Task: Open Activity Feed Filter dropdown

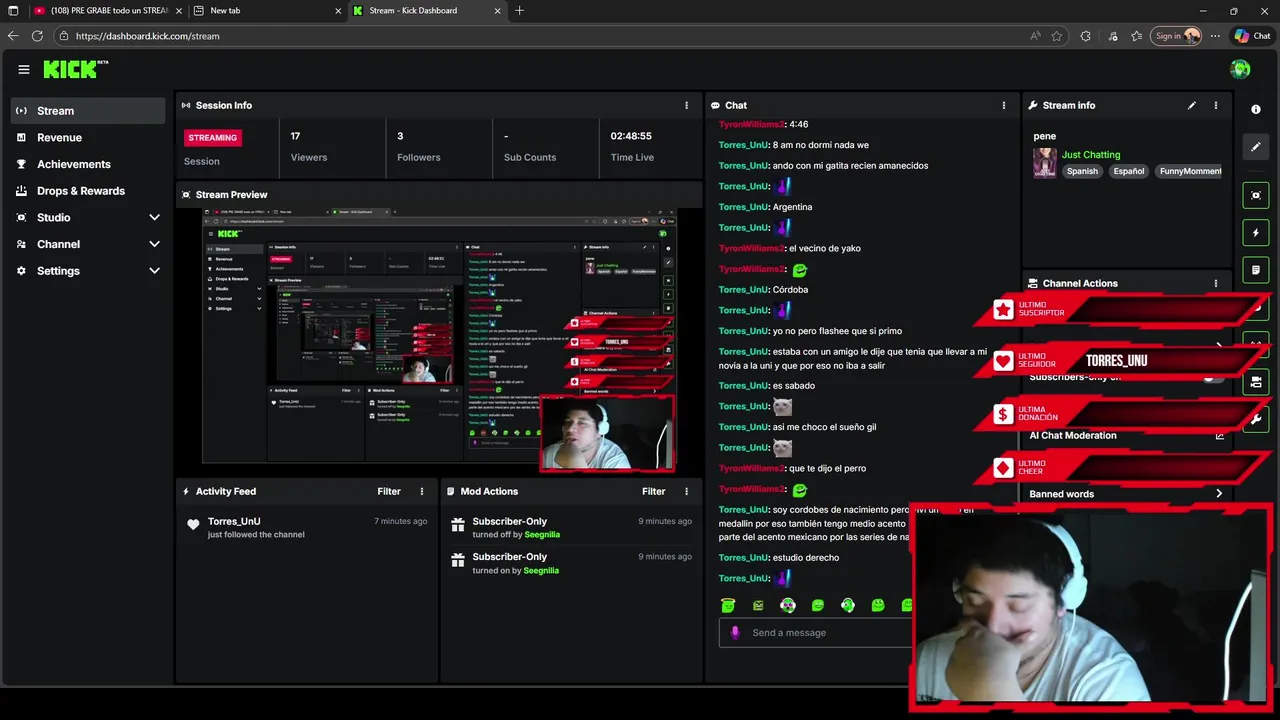Action: (389, 491)
